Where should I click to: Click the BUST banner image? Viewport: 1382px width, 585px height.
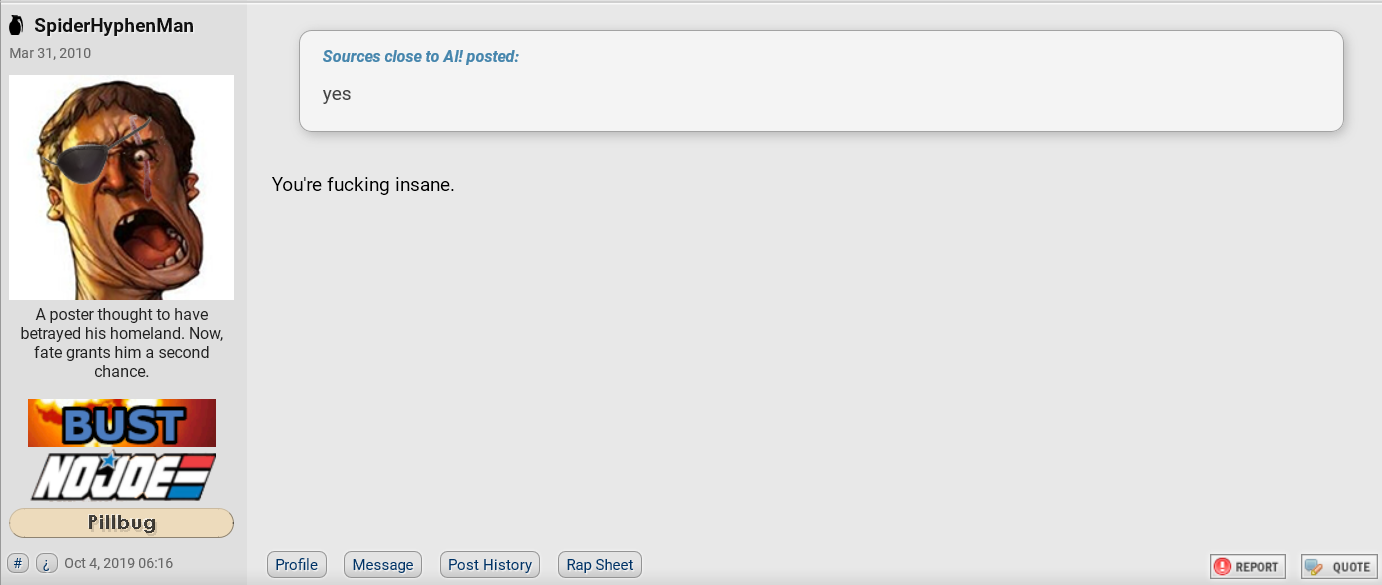122,423
